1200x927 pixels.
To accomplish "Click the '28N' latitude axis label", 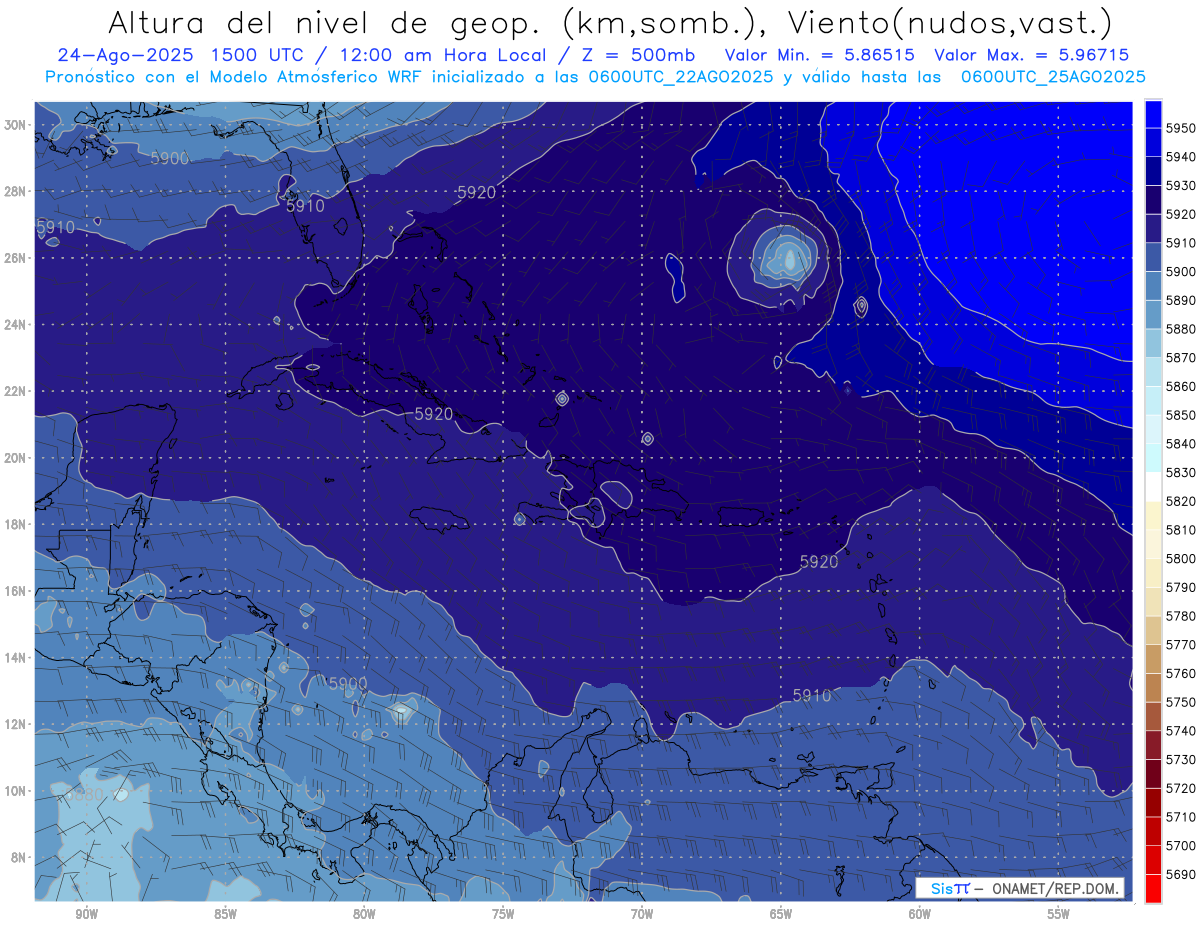I will [x=14, y=191].
